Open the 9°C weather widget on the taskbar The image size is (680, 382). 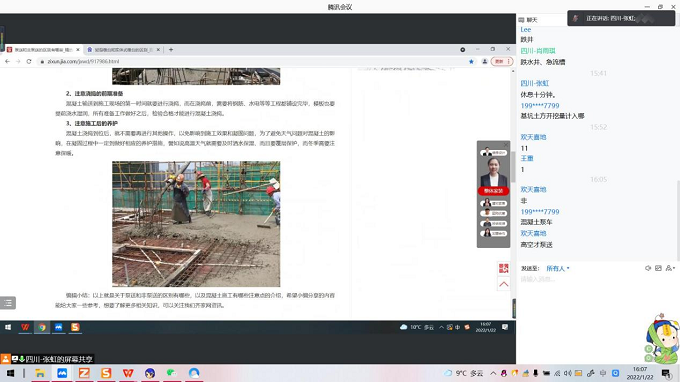(x=464, y=373)
